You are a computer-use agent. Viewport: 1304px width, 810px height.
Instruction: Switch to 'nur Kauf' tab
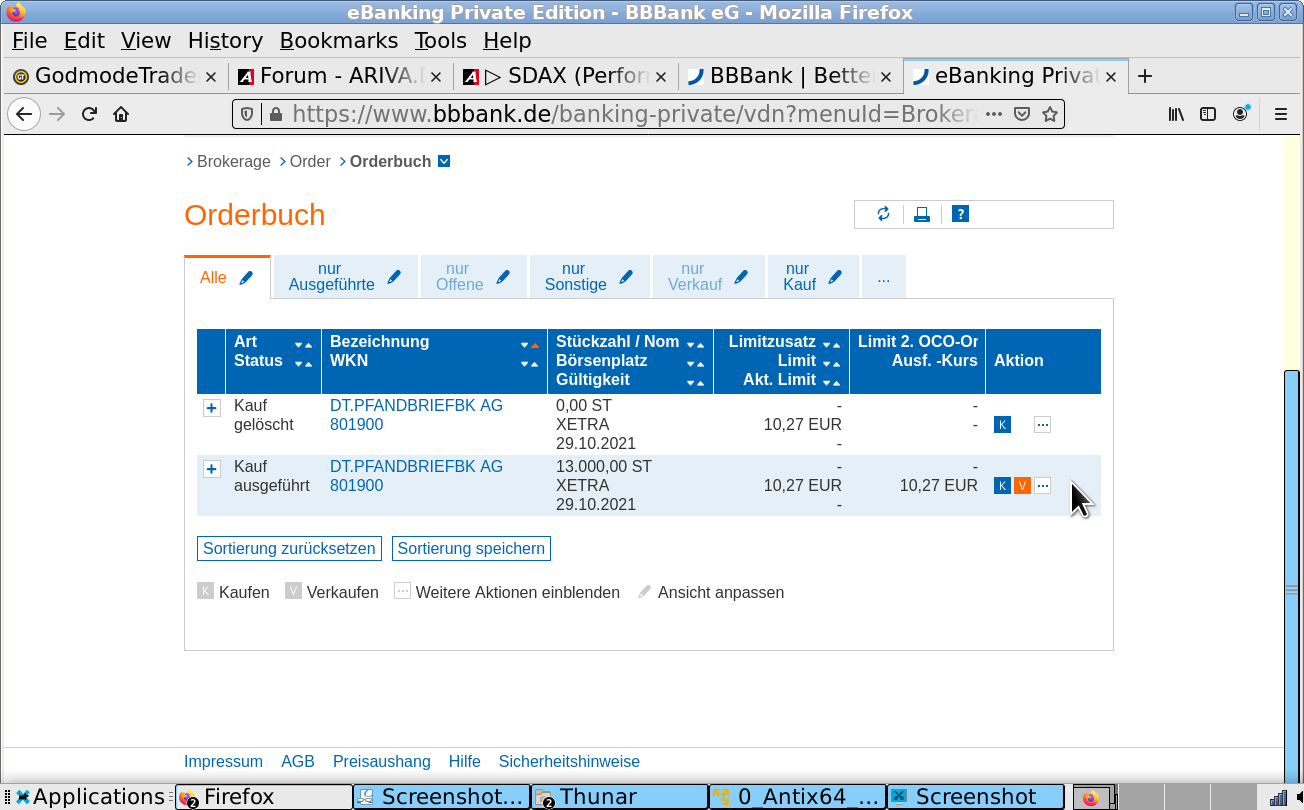pos(798,276)
